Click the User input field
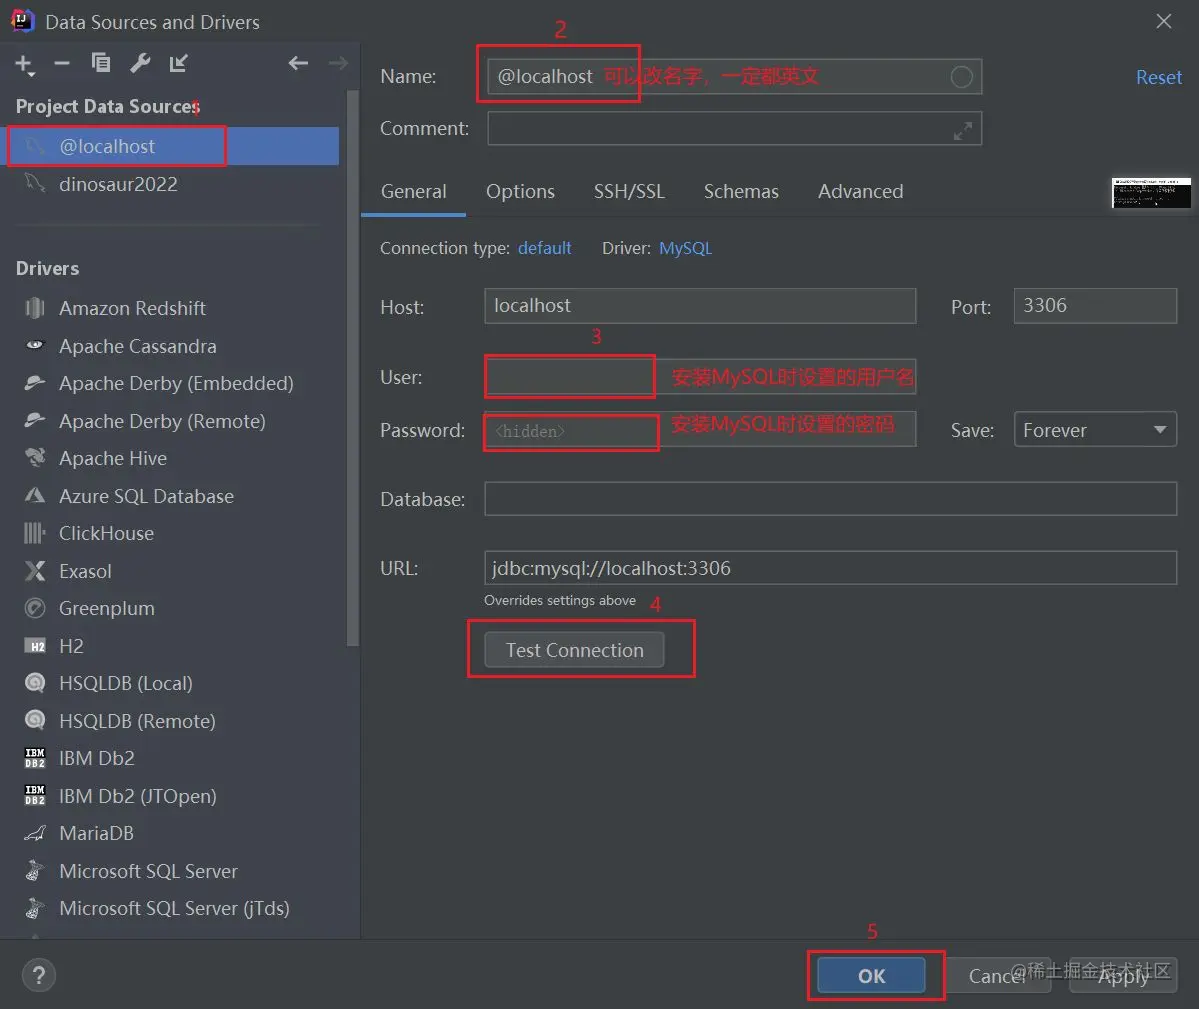The height and width of the screenshot is (1009, 1199). click(700, 377)
